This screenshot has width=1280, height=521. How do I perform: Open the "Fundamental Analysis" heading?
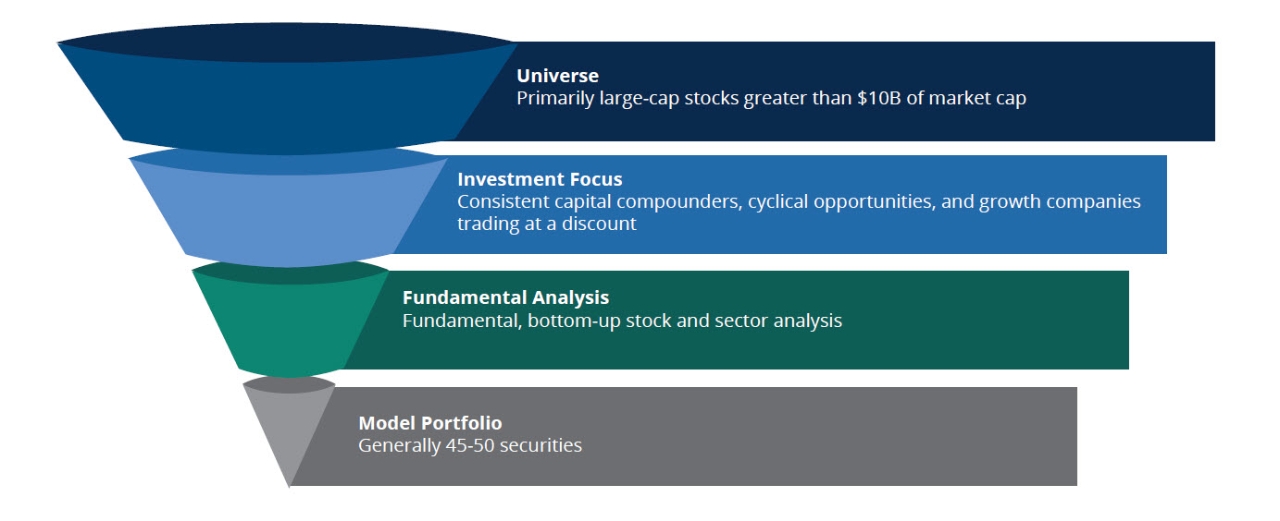(505, 297)
